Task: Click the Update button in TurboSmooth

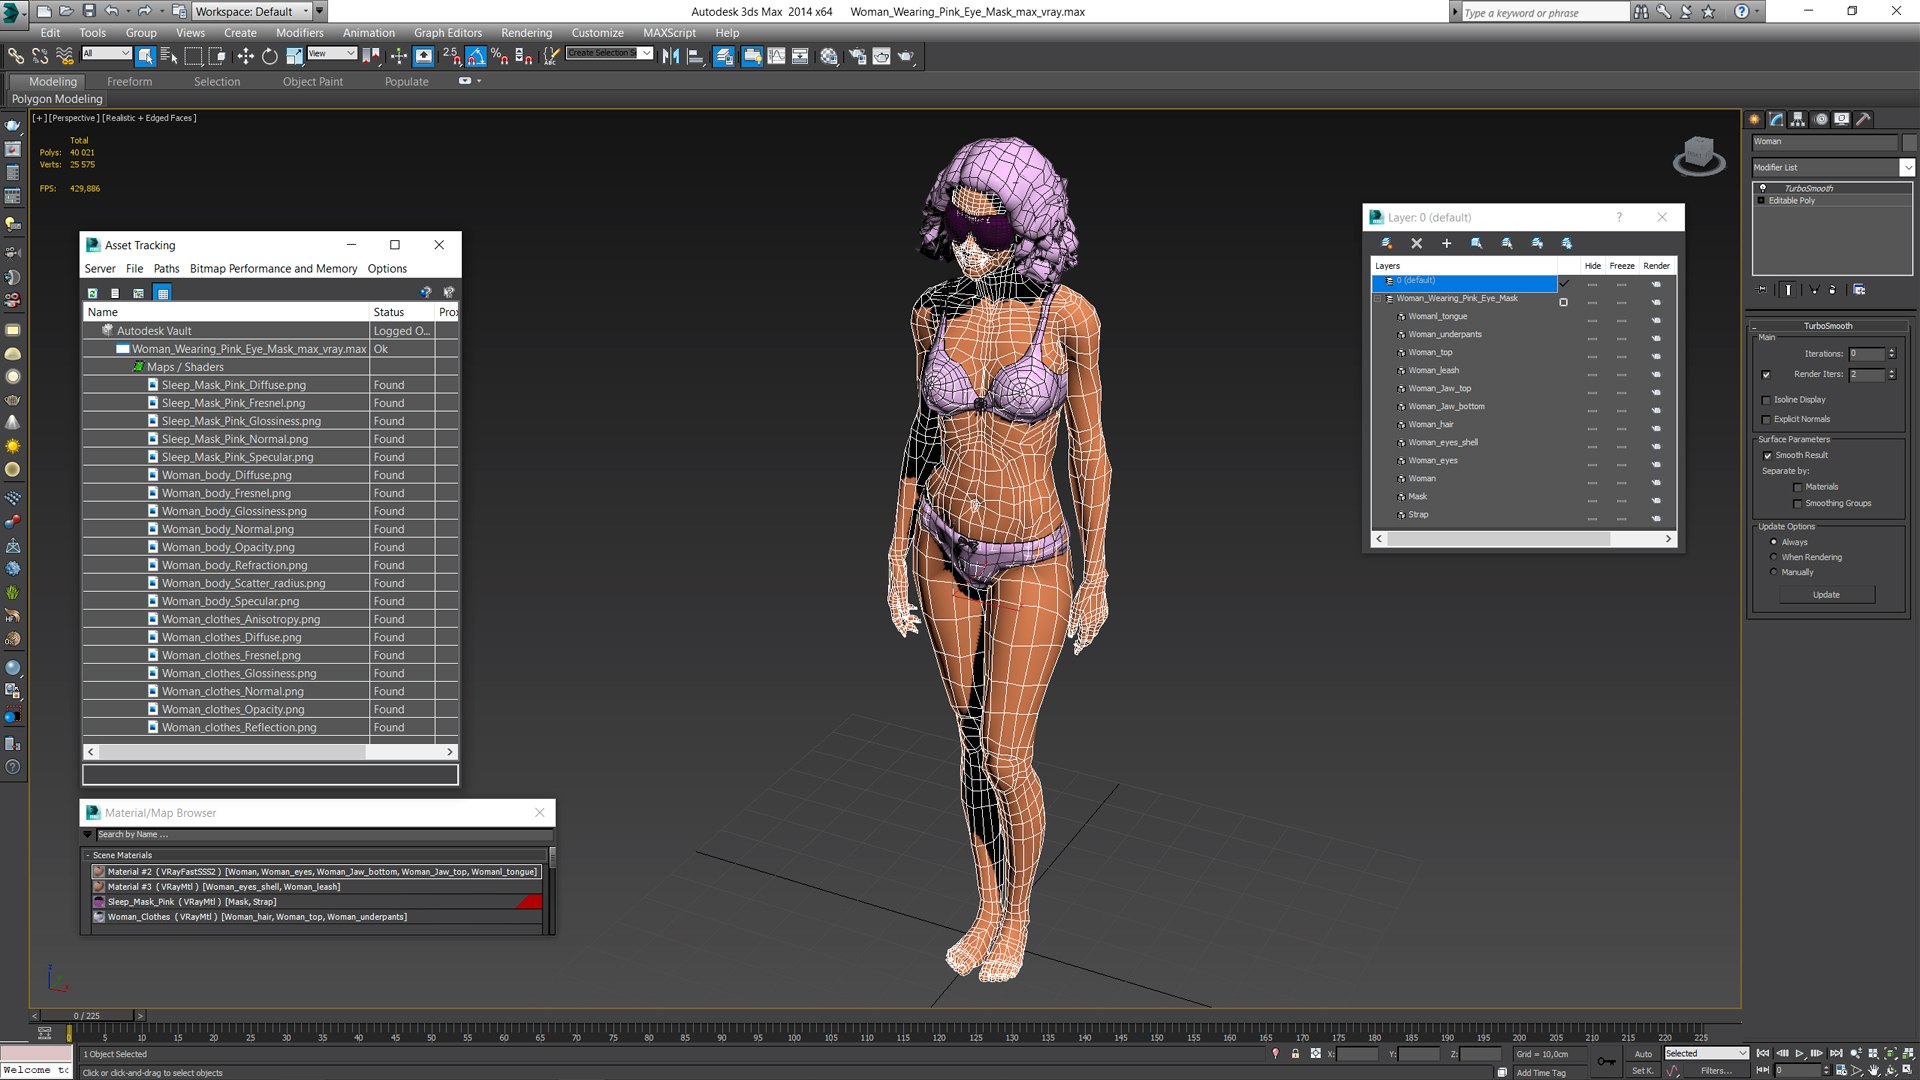Action: 1826,595
